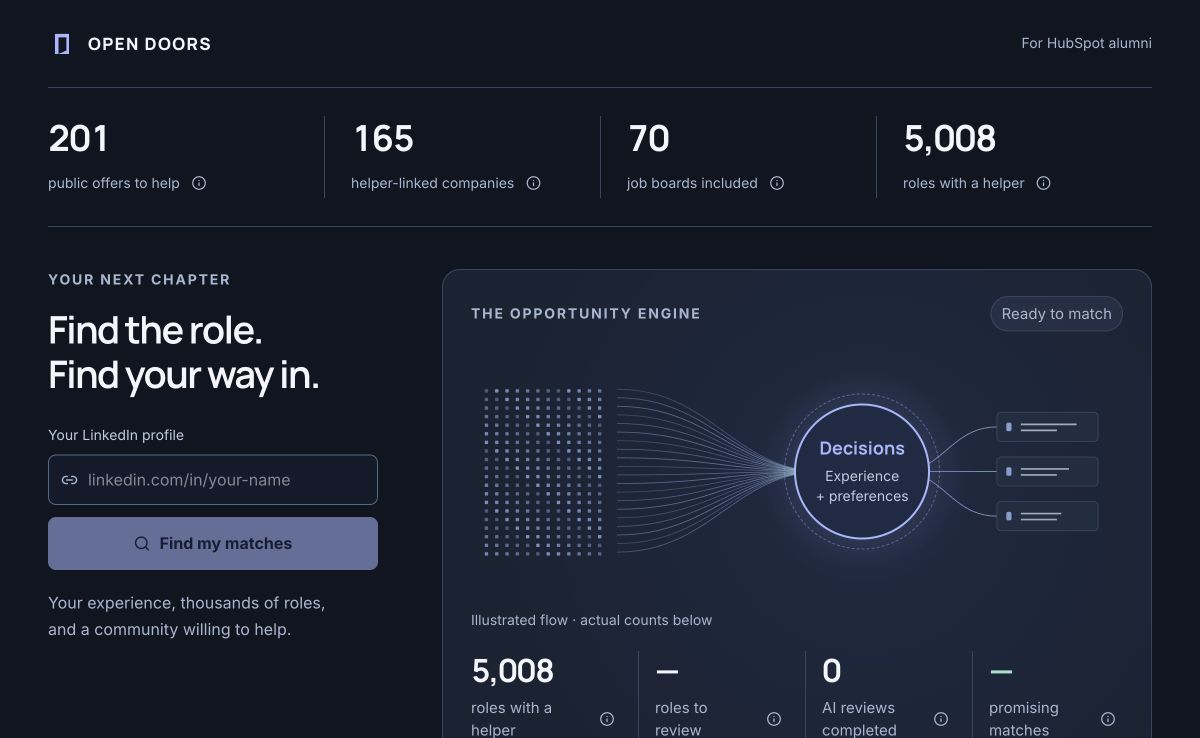View info for top roles with a helper
The width and height of the screenshot is (1200, 738).
click(x=1044, y=183)
